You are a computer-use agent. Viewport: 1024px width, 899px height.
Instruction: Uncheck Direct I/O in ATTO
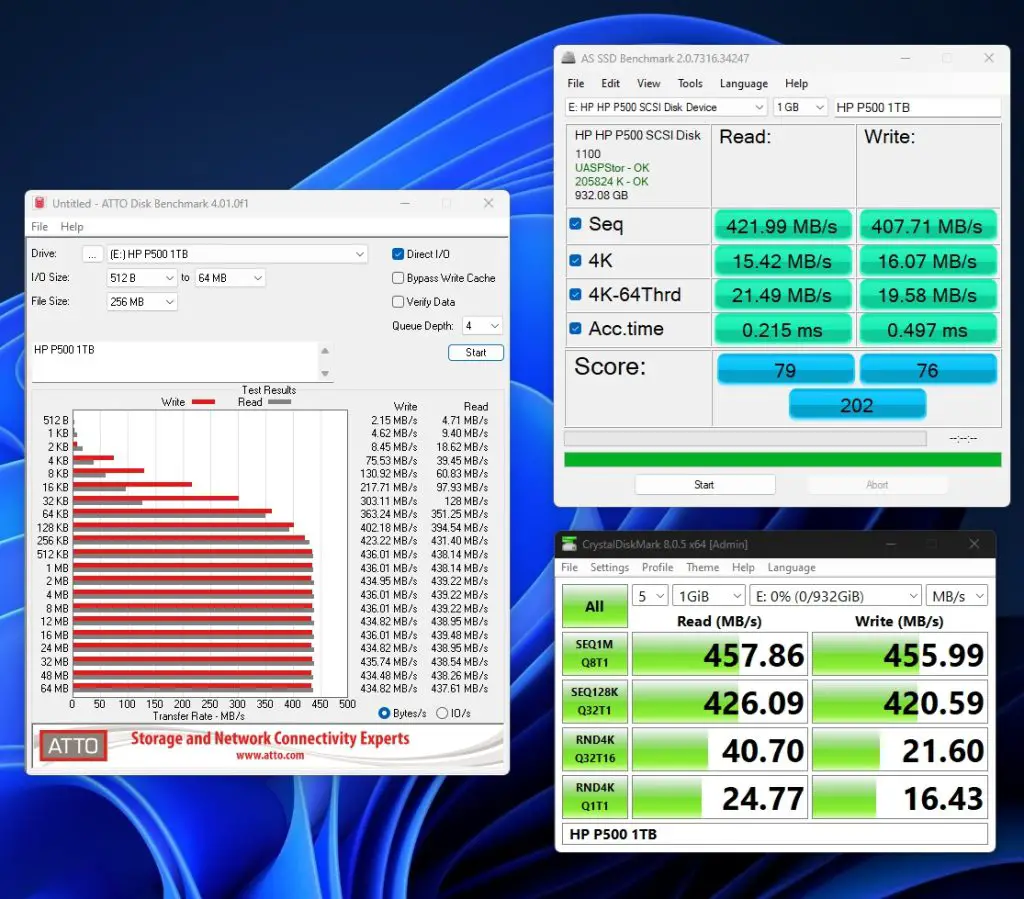tap(398, 254)
